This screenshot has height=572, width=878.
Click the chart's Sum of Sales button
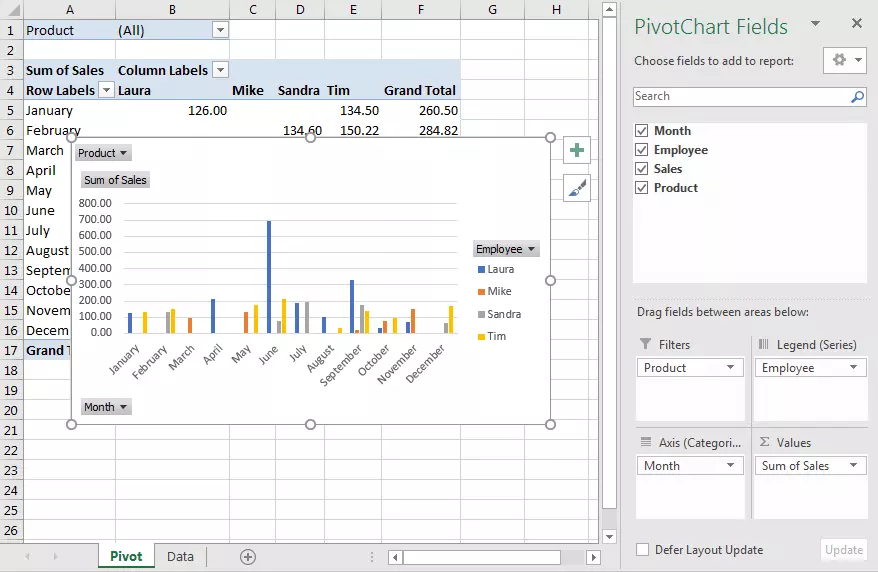tap(115, 180)
